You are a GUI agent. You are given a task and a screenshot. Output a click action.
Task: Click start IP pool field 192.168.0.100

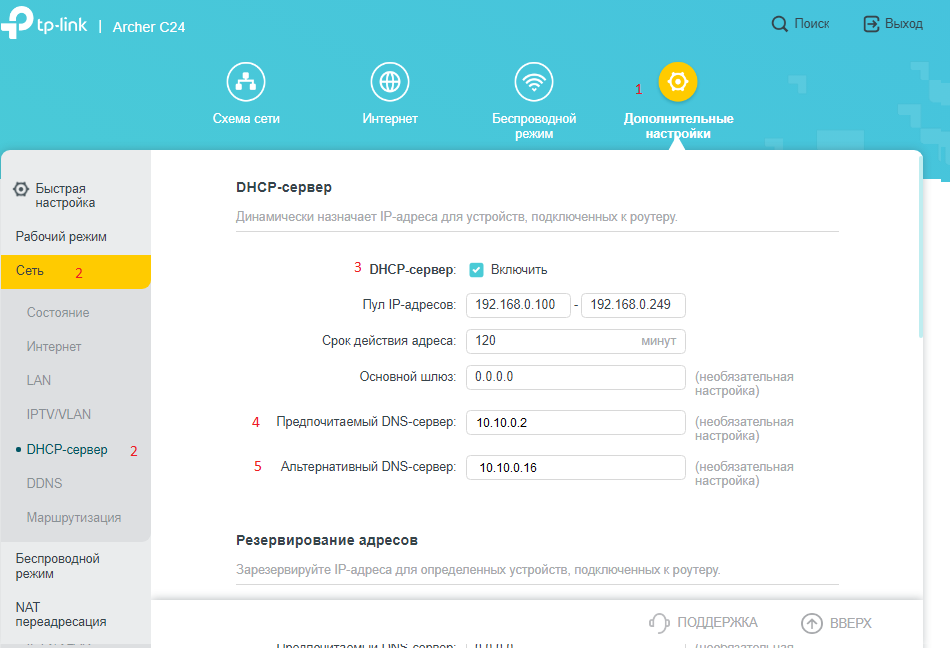coord(518,305)
